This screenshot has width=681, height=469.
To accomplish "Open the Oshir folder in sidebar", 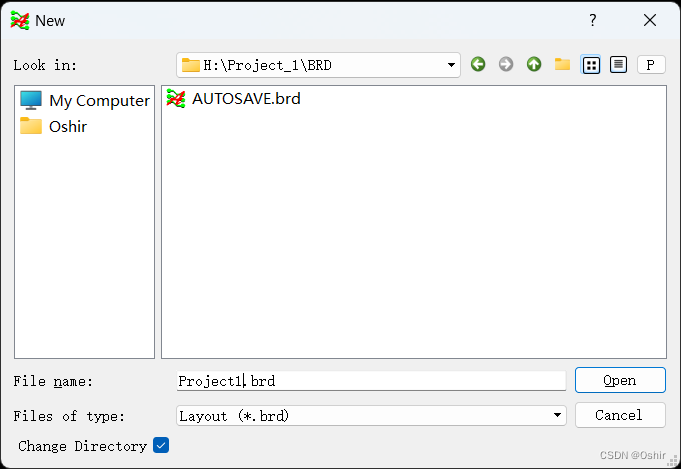I will pos(67,126).
